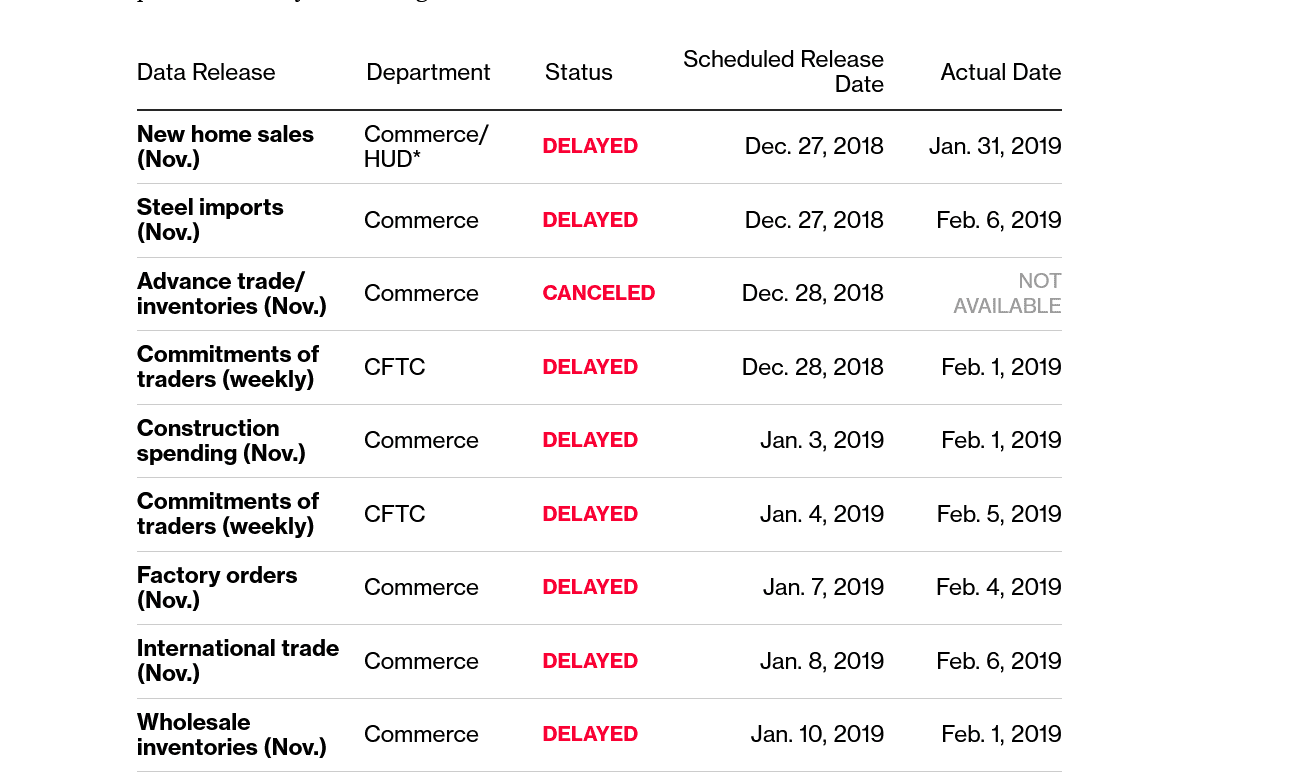
Task: Click the Scheduled Release Date column header
Action: (783, 72)
